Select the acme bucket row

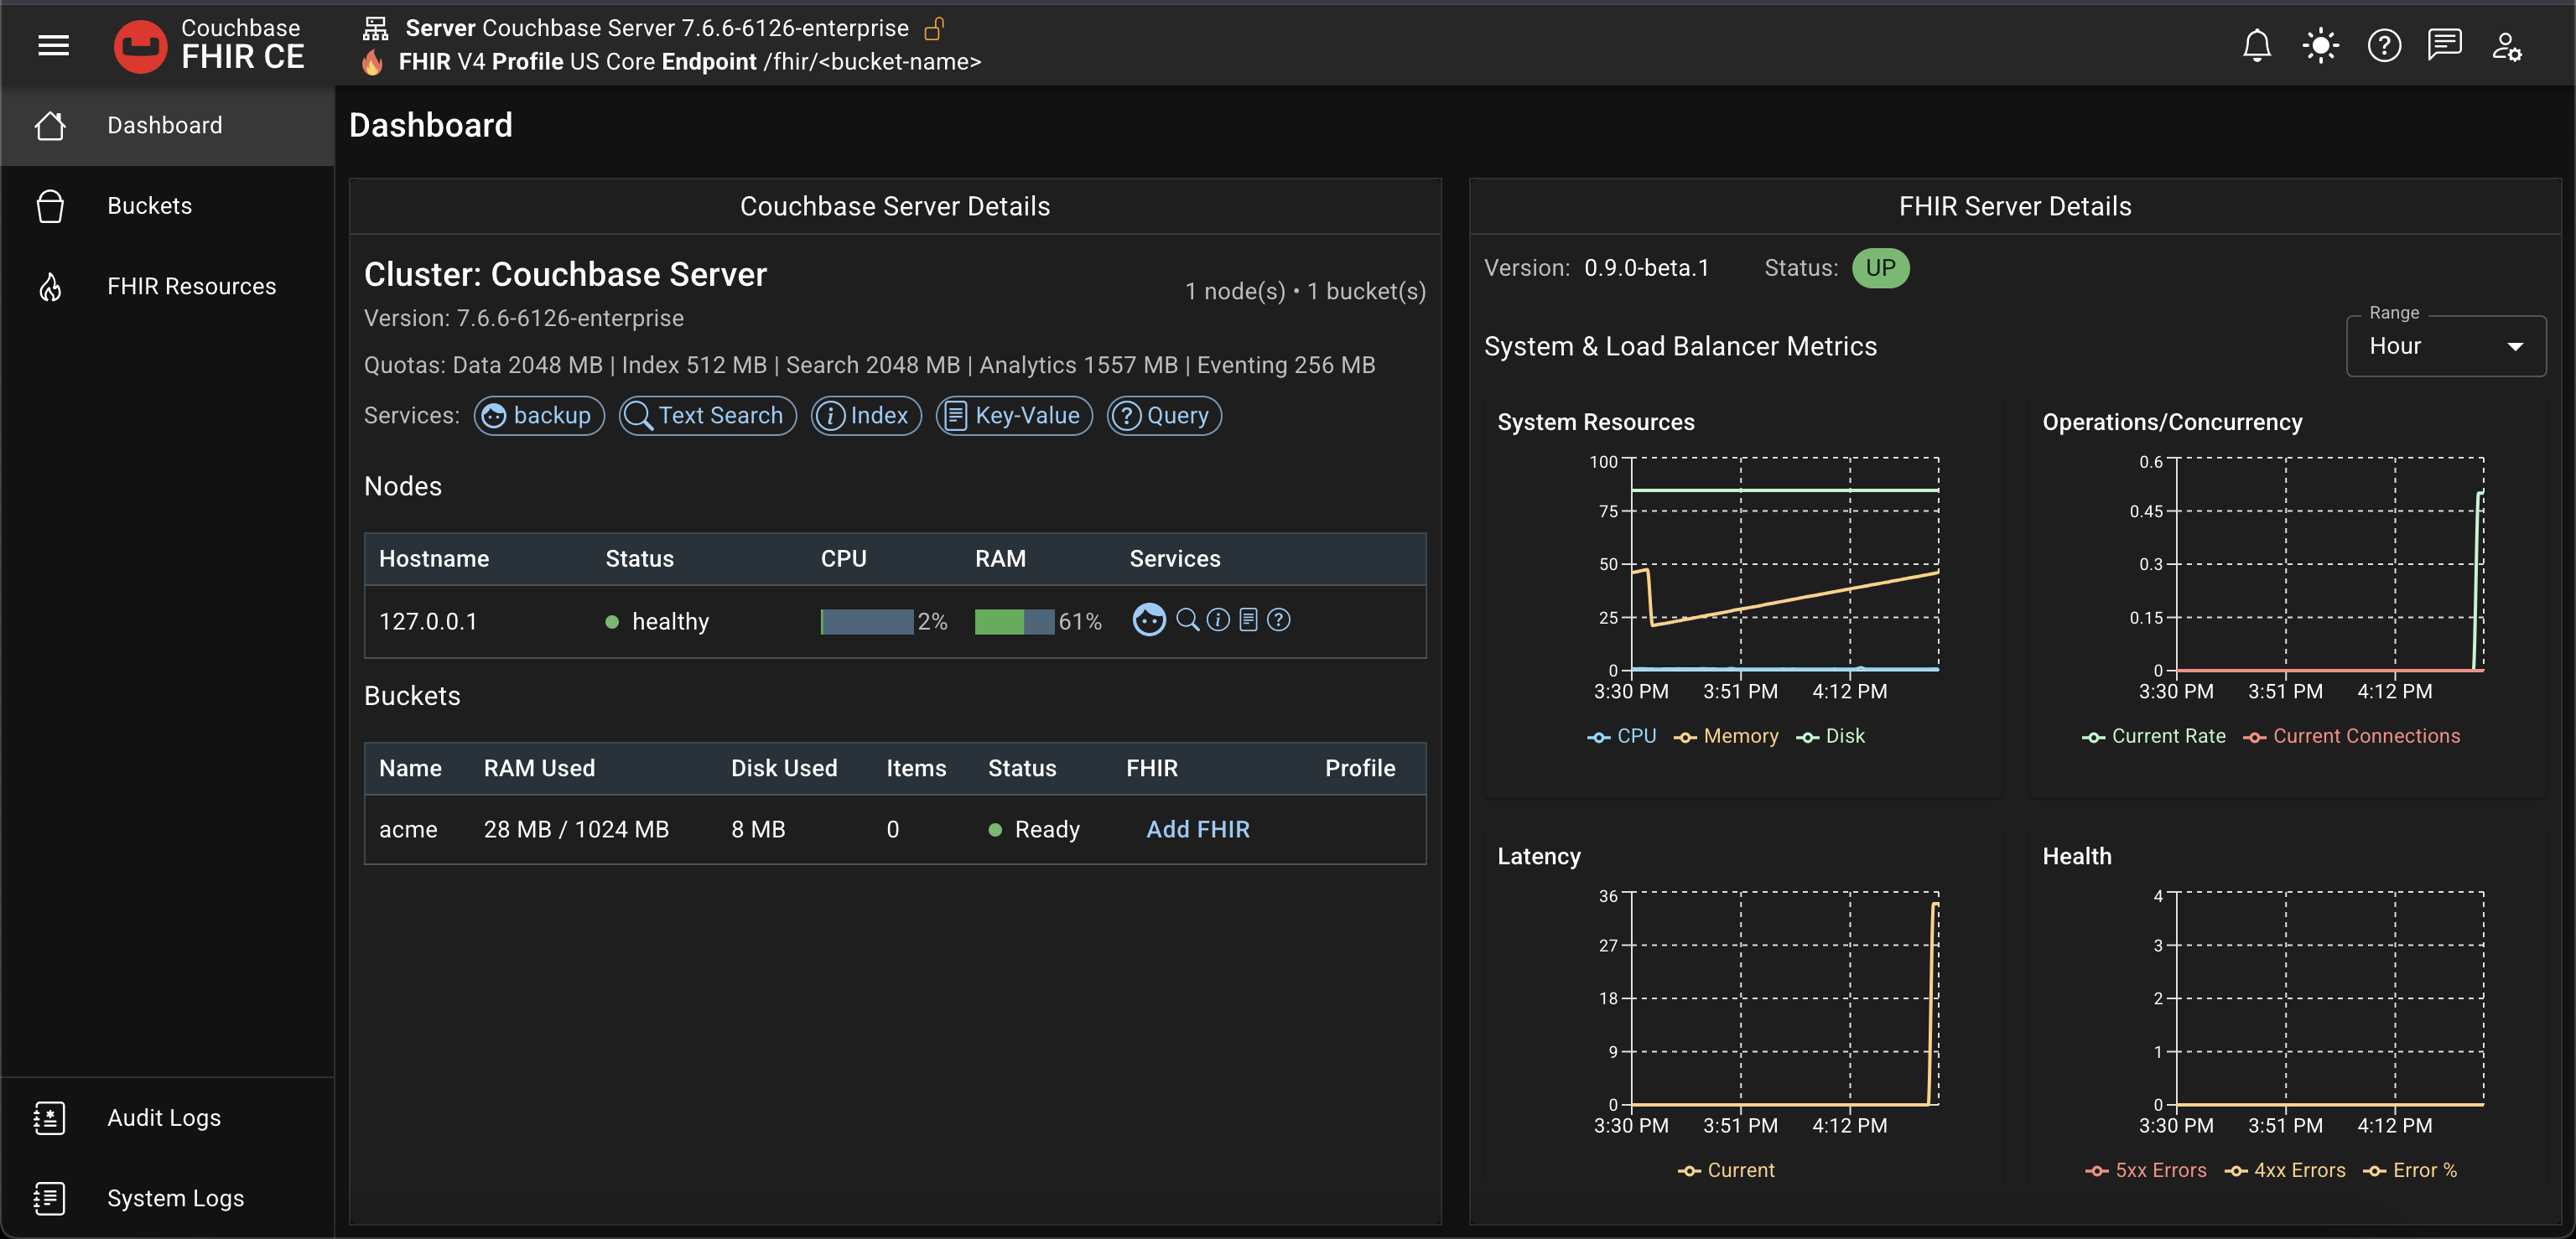tap(409, 829)
